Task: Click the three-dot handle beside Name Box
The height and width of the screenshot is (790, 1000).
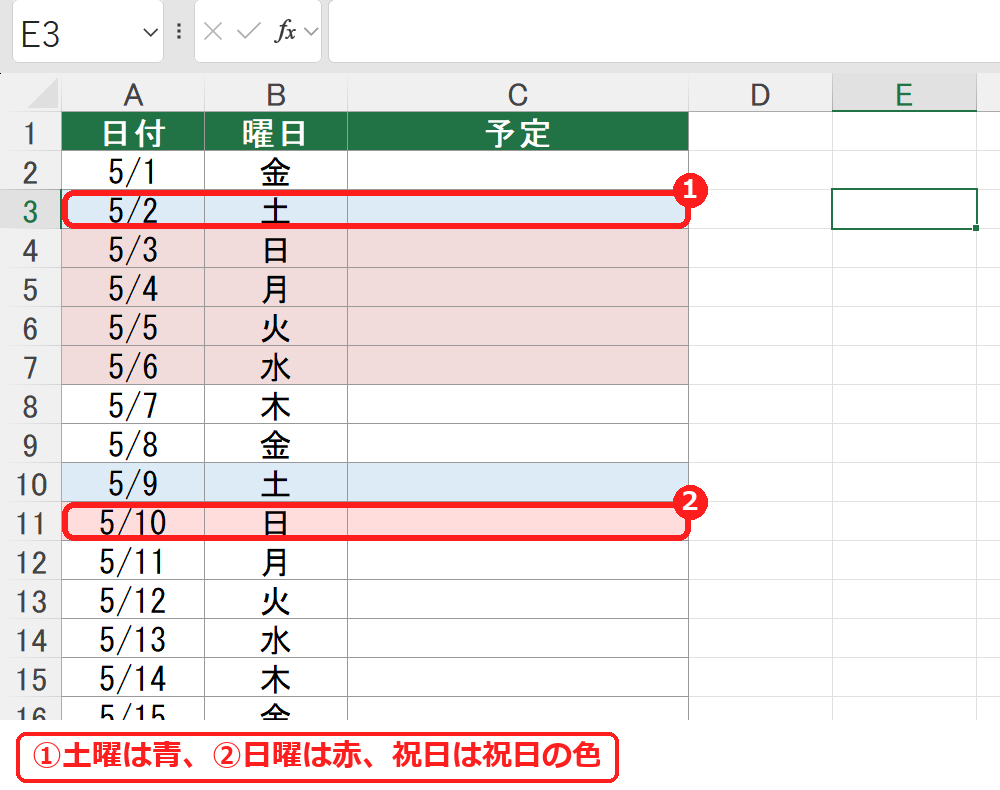Action: (x=179, y=31)
